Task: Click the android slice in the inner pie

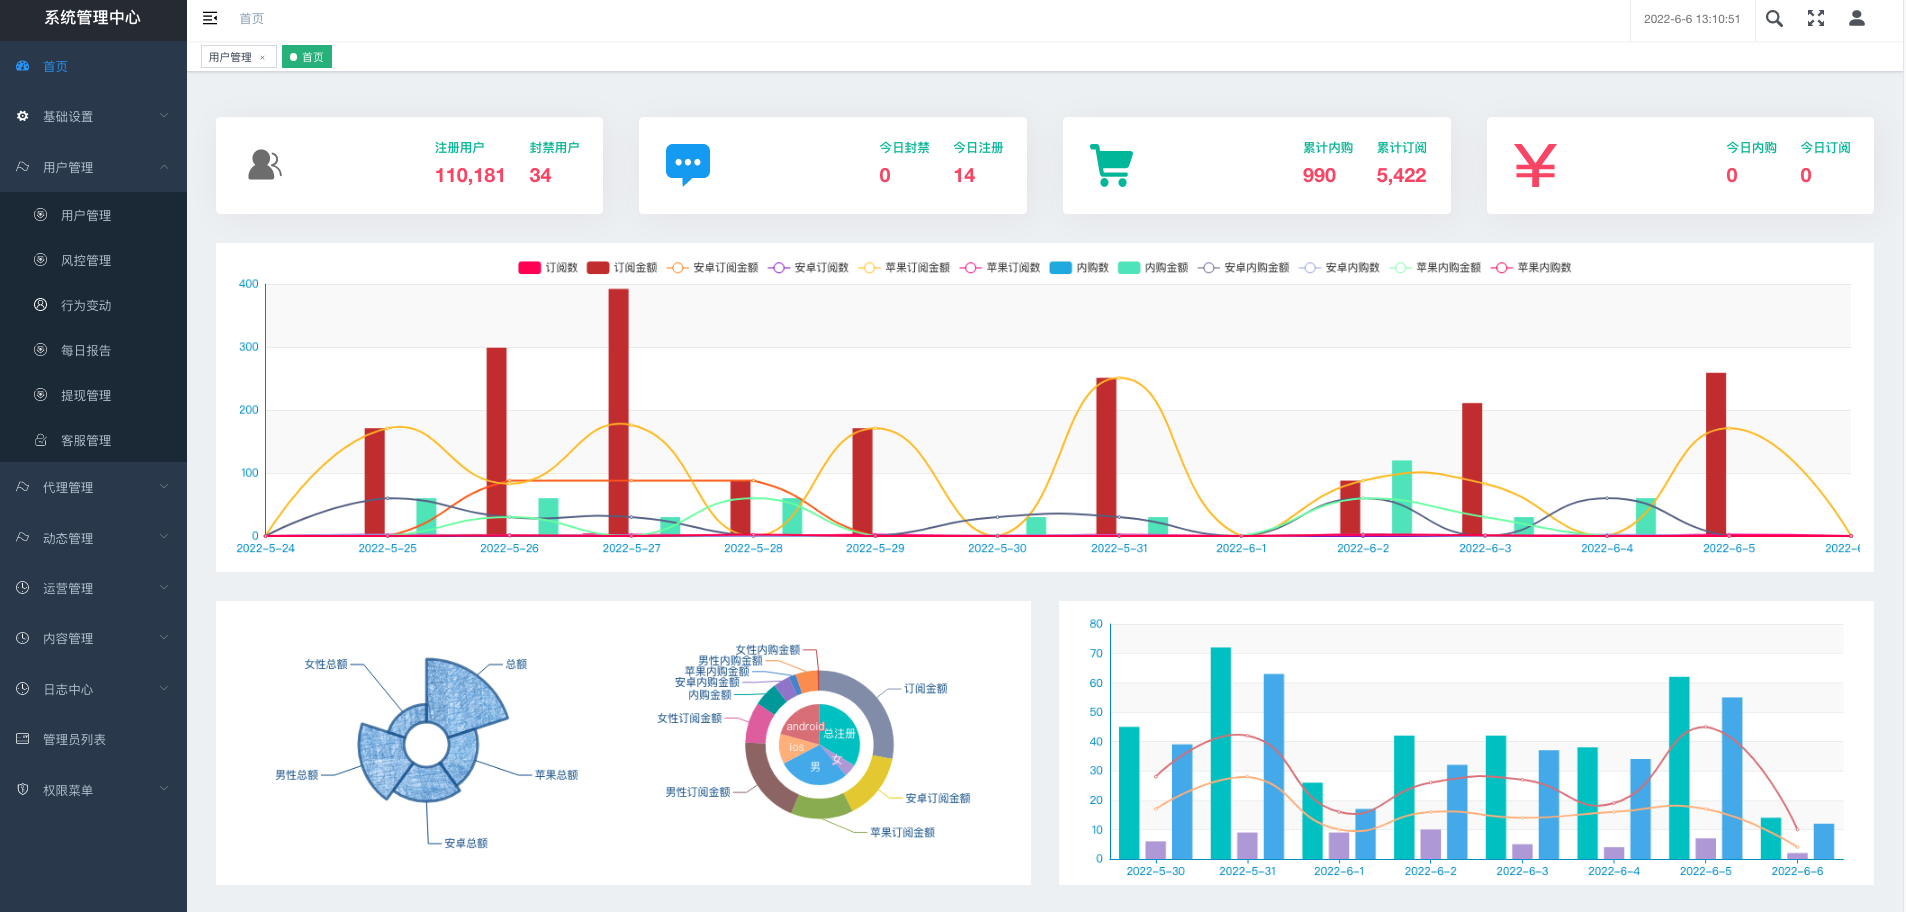Action: (802, 723)
